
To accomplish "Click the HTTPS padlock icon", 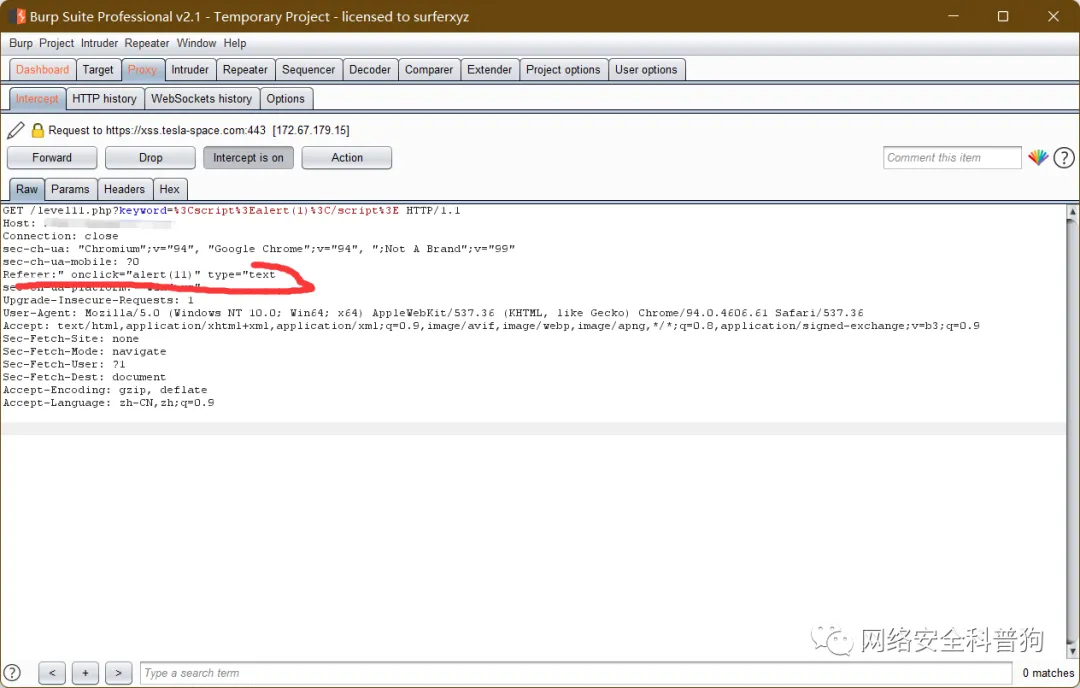I will (38, 130).
